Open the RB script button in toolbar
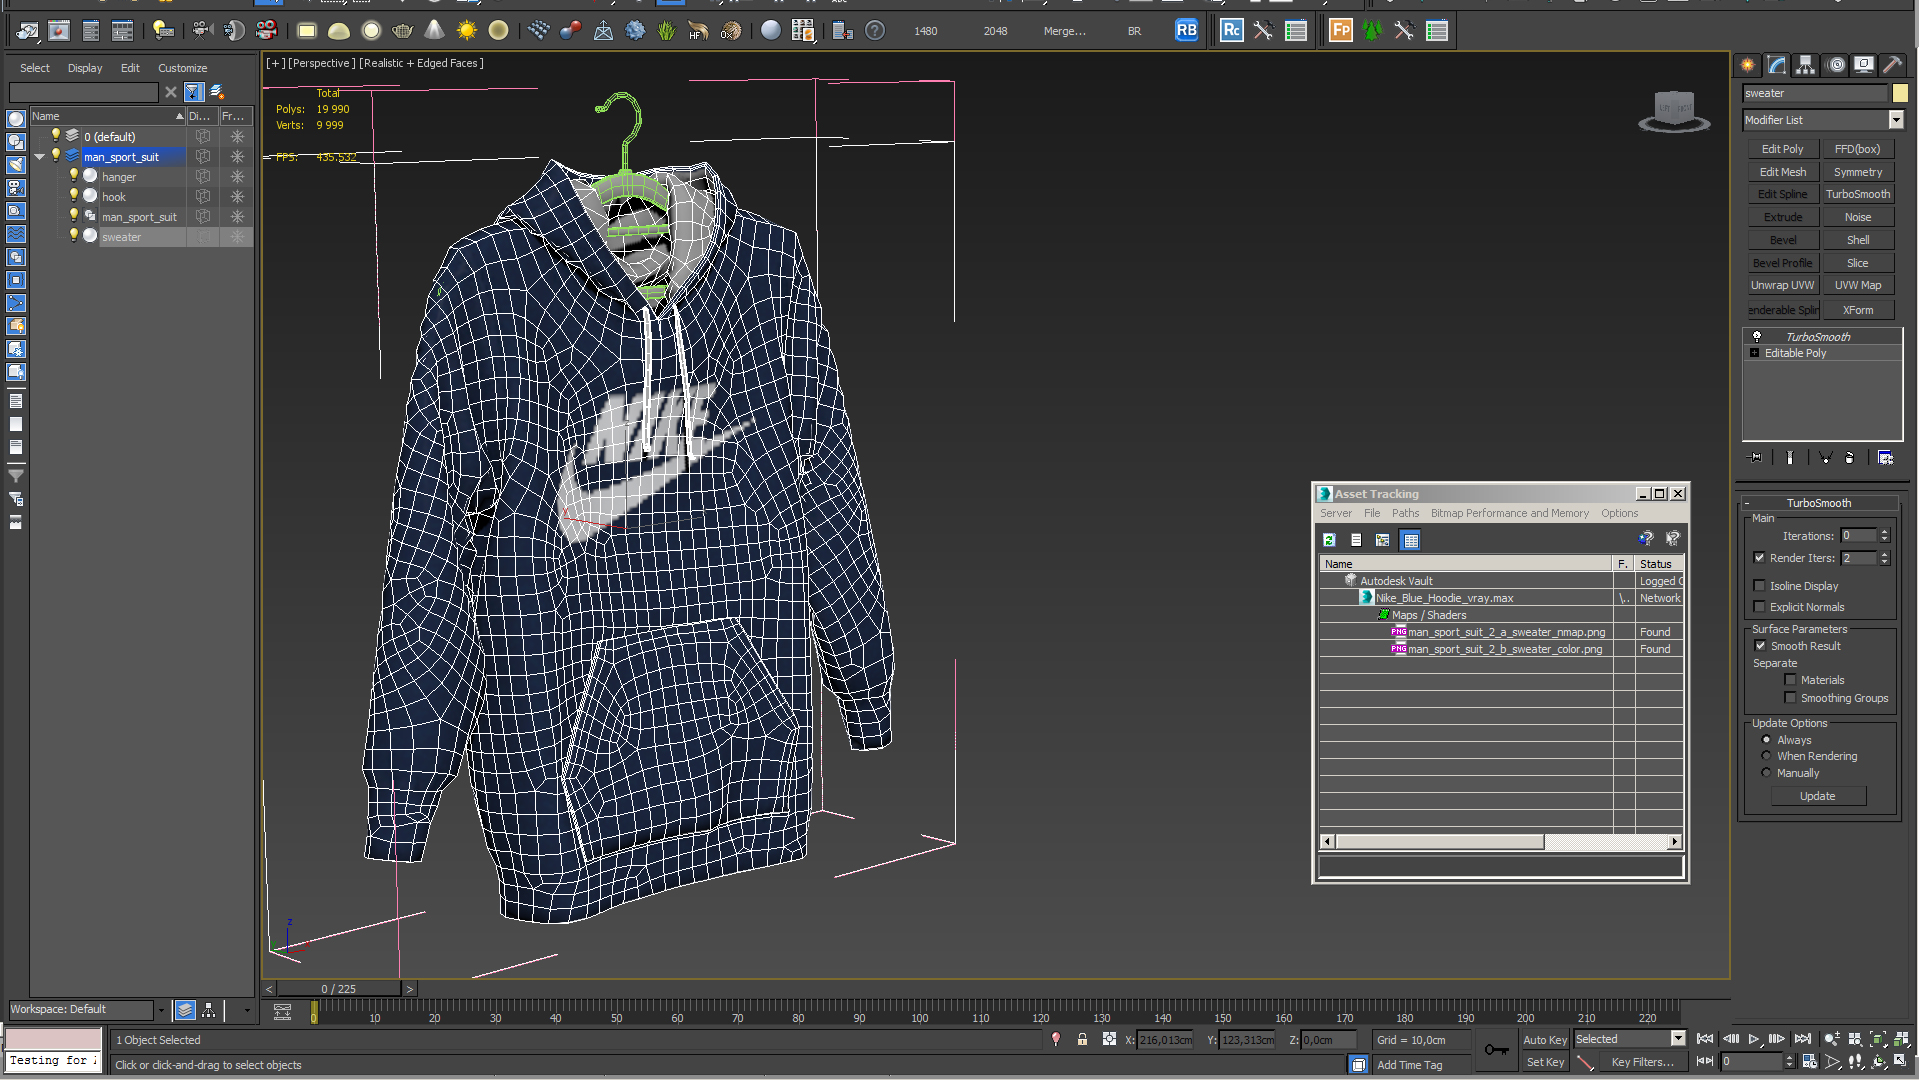 tap(1186, 31)
